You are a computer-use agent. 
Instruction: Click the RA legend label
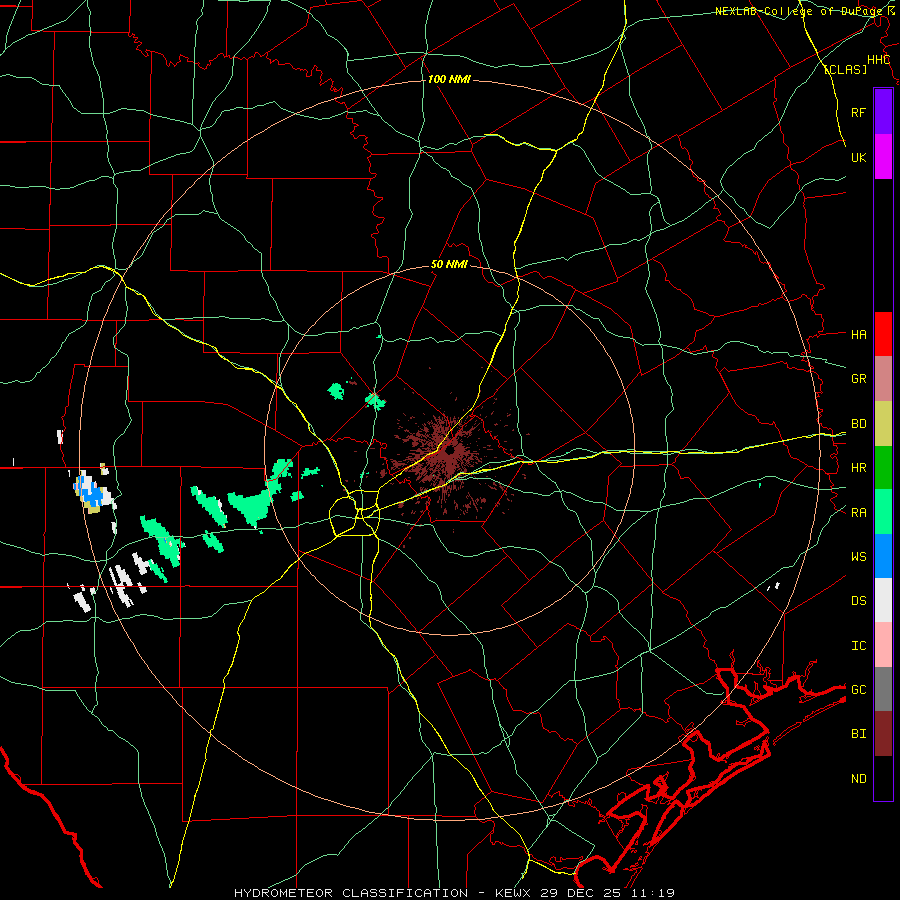pyautogui.click(x=858, y=512)
